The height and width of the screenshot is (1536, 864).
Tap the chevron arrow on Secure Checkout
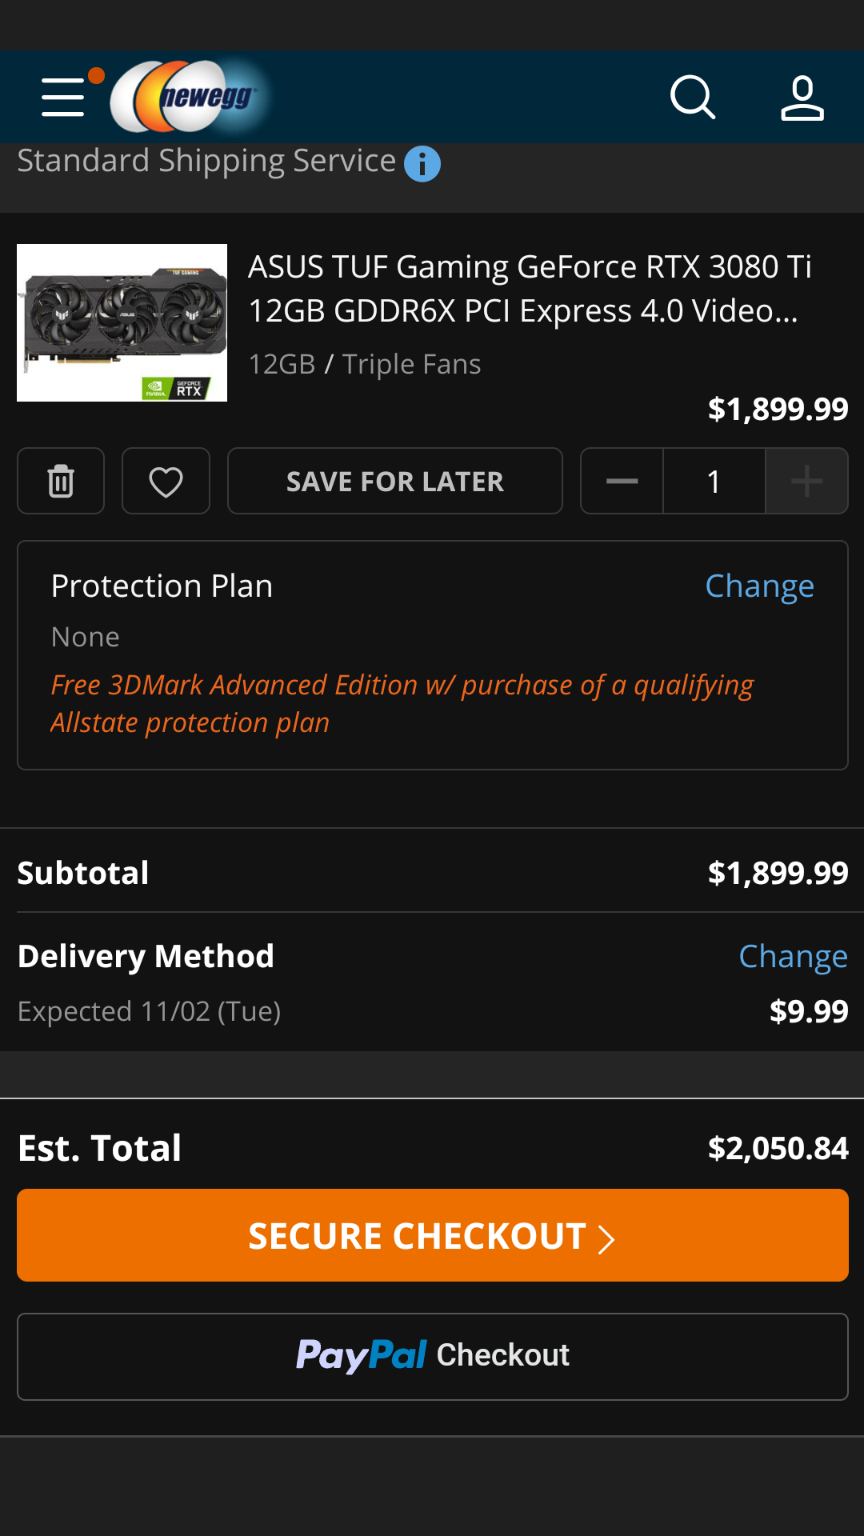(606, 1238)
